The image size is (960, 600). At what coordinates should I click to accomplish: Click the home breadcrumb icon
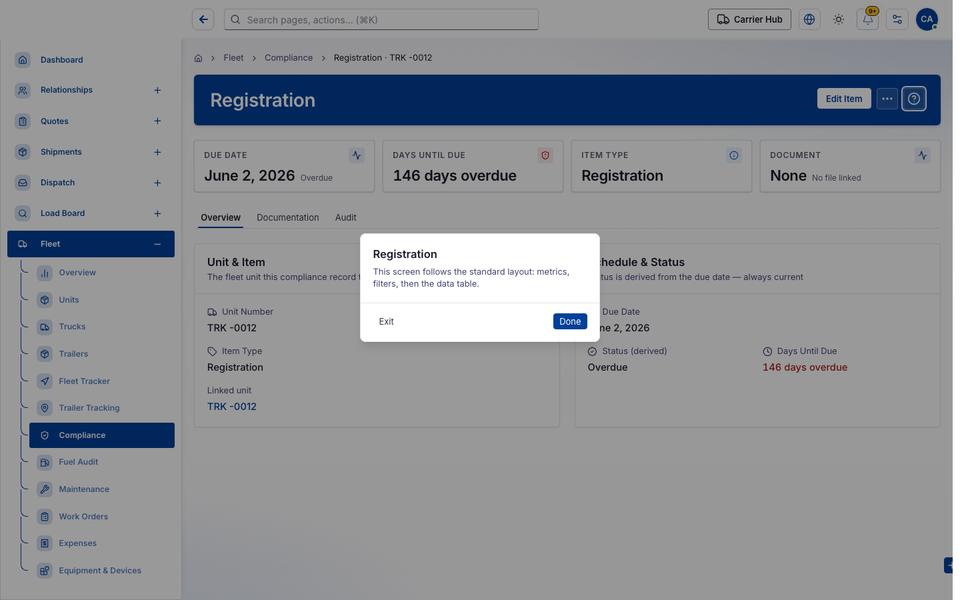coord(198,58)
